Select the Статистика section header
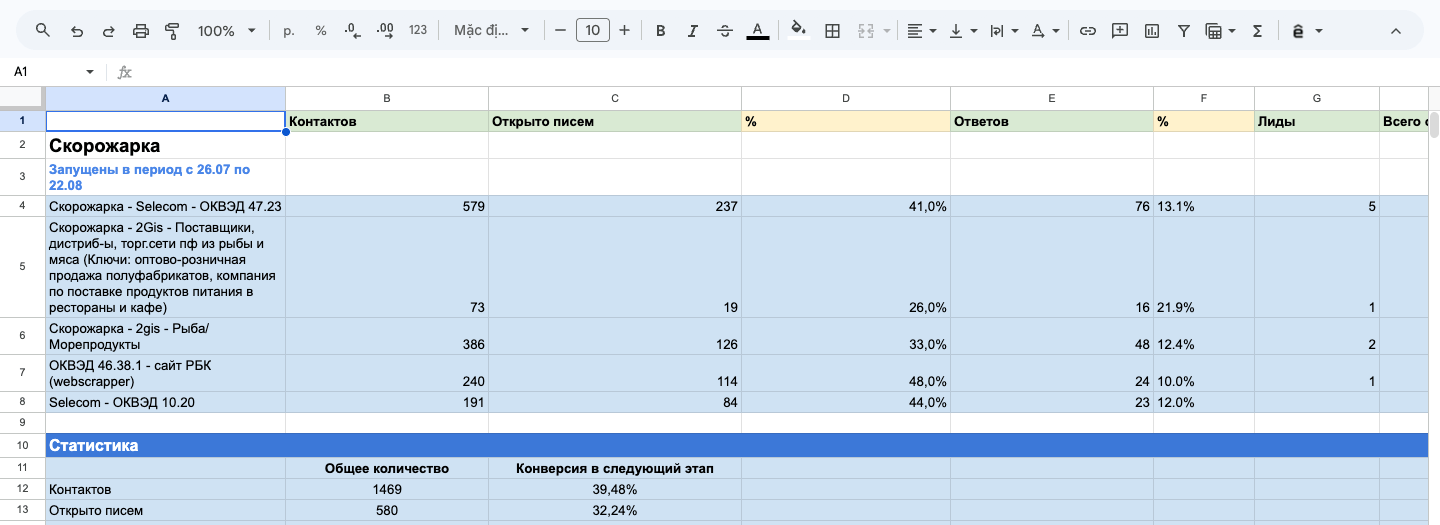The height and width of the screenshot is (525, 1440). pyautogui.click(x=737, y=445)
